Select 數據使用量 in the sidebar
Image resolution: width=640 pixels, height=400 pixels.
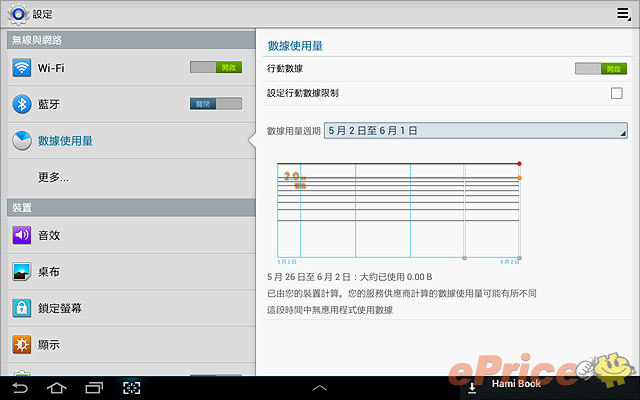(x=66, y=141)
